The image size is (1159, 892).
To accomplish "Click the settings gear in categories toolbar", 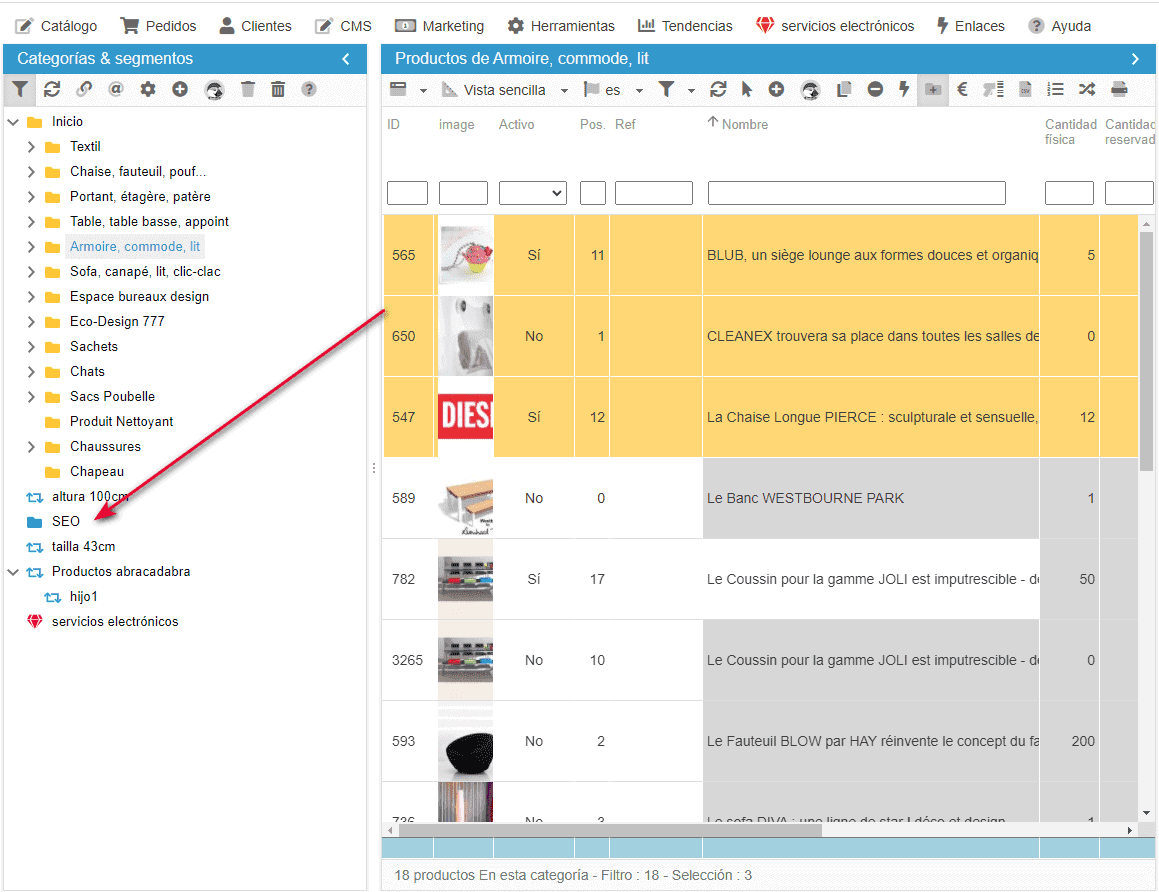I will 148,90.
